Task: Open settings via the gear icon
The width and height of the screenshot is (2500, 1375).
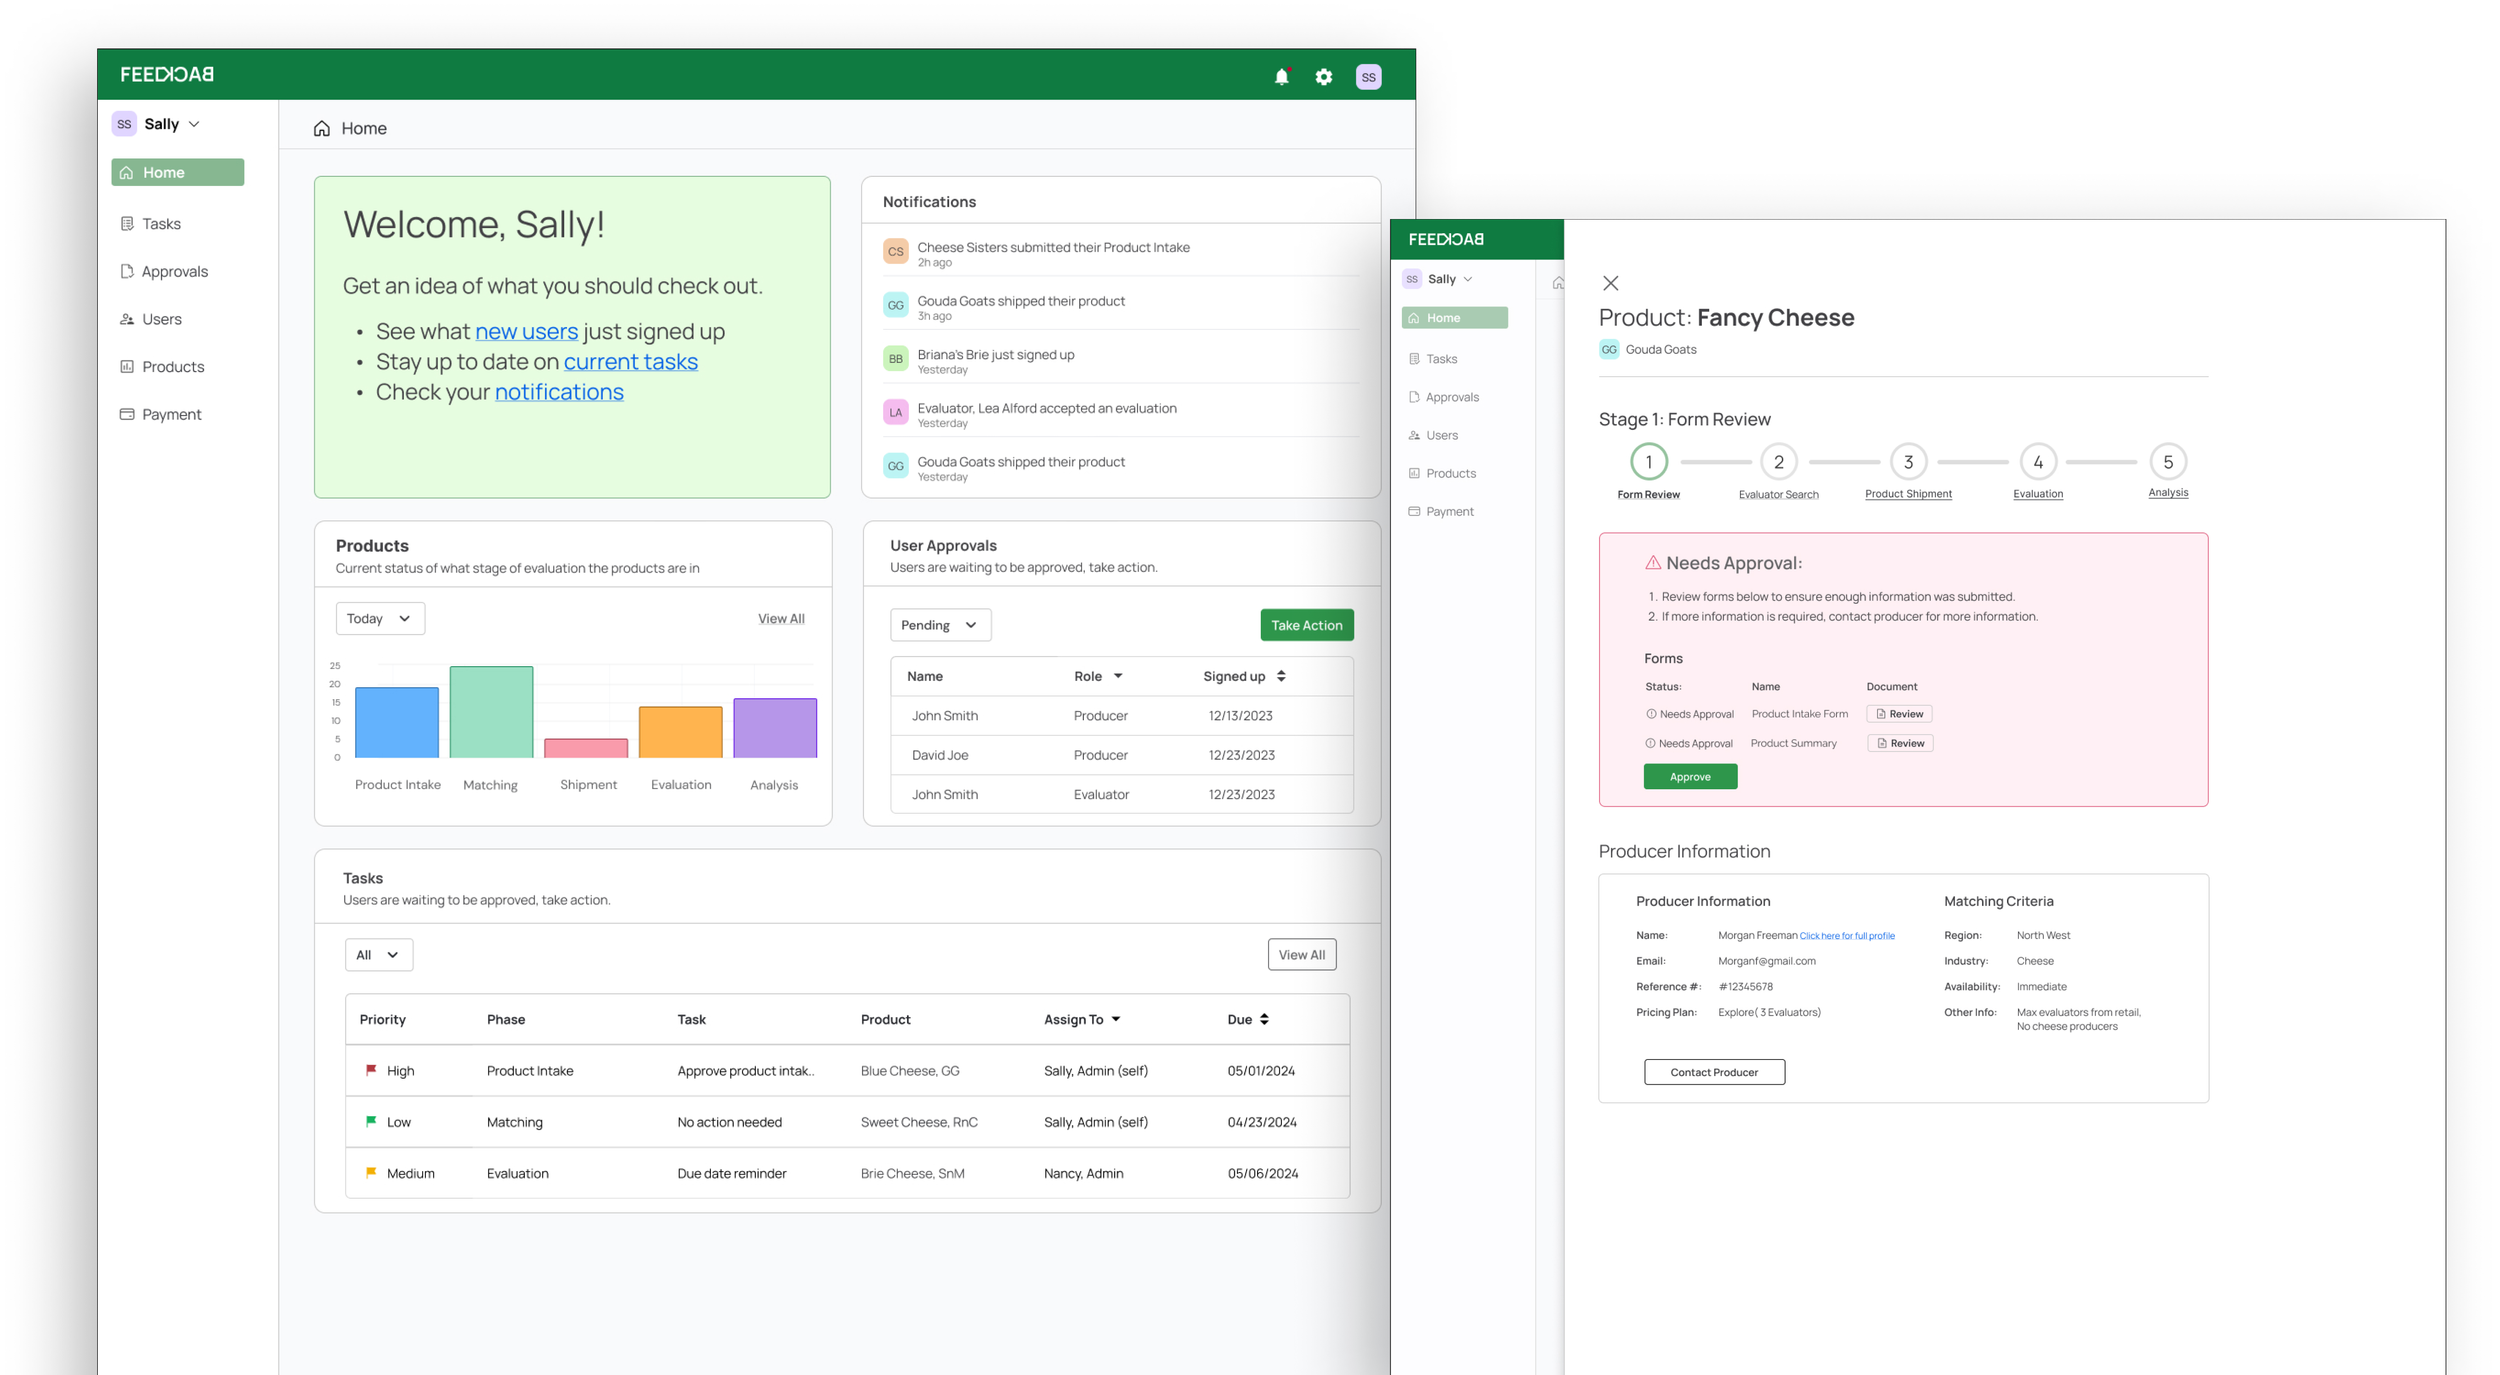Action: (x=1323, y=77)
